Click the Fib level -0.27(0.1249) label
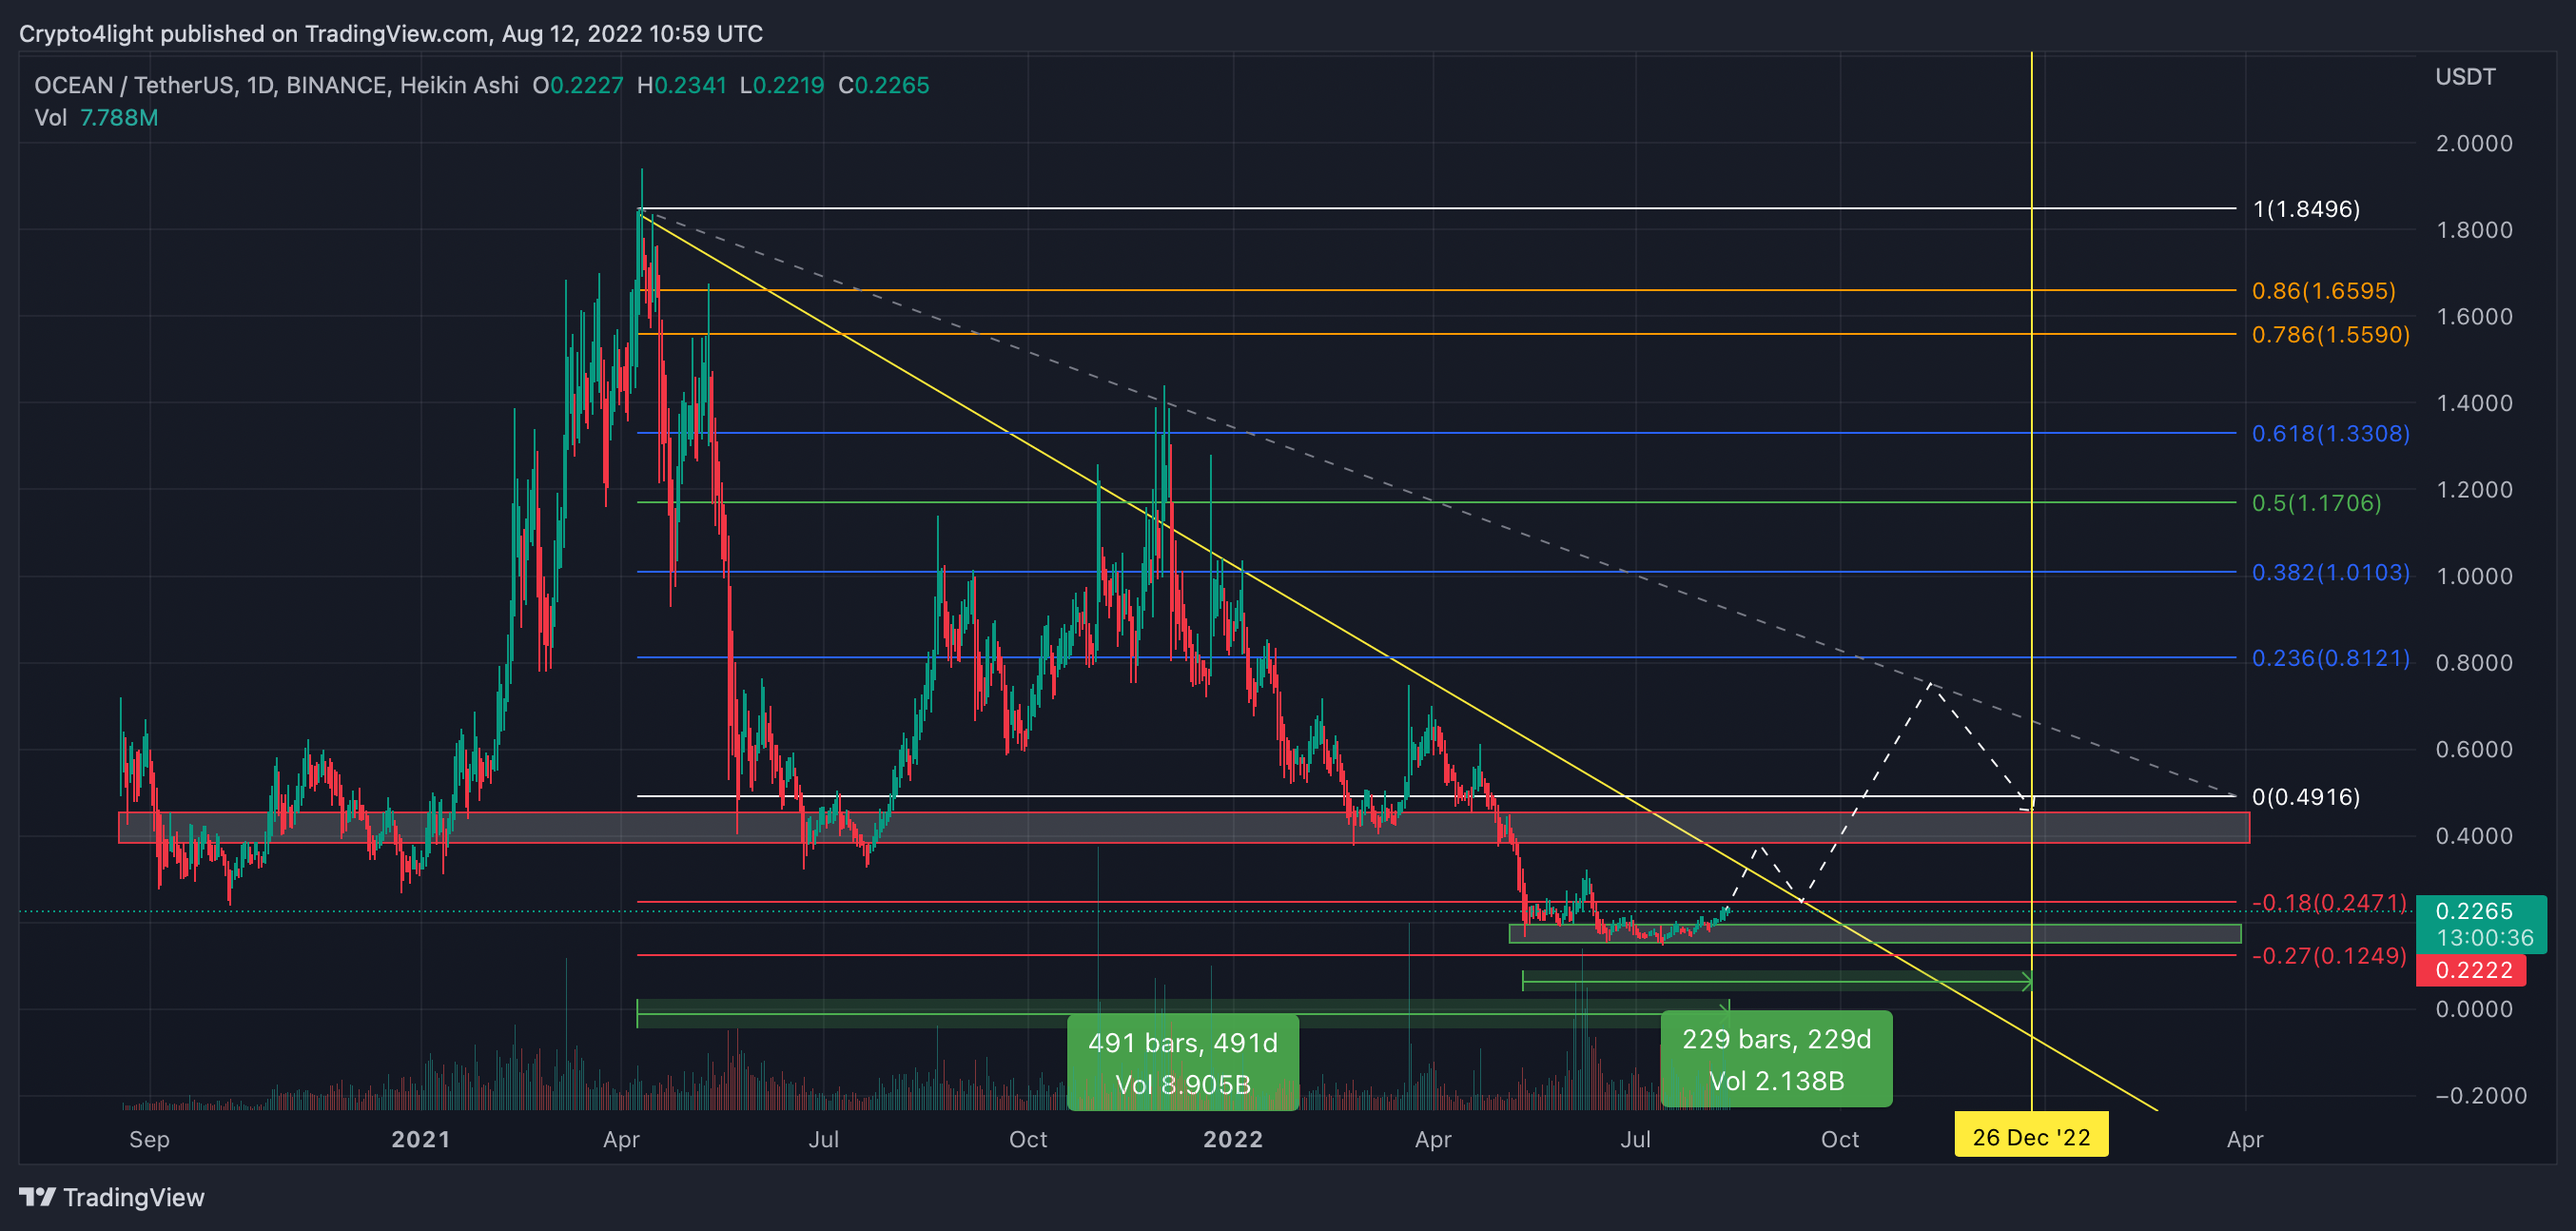 click(2330, 956)
